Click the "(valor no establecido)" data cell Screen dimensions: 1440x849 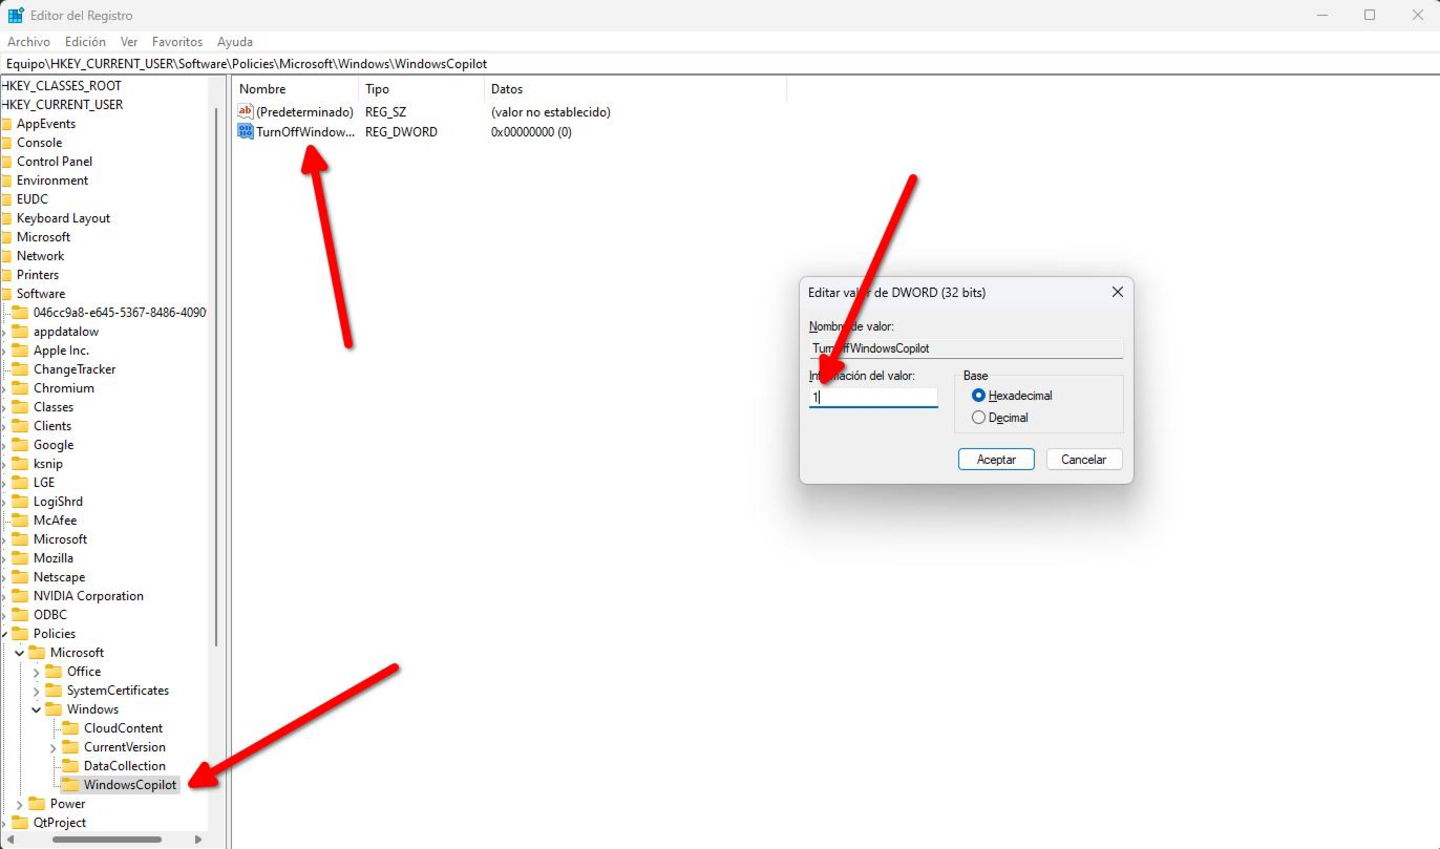551,112
